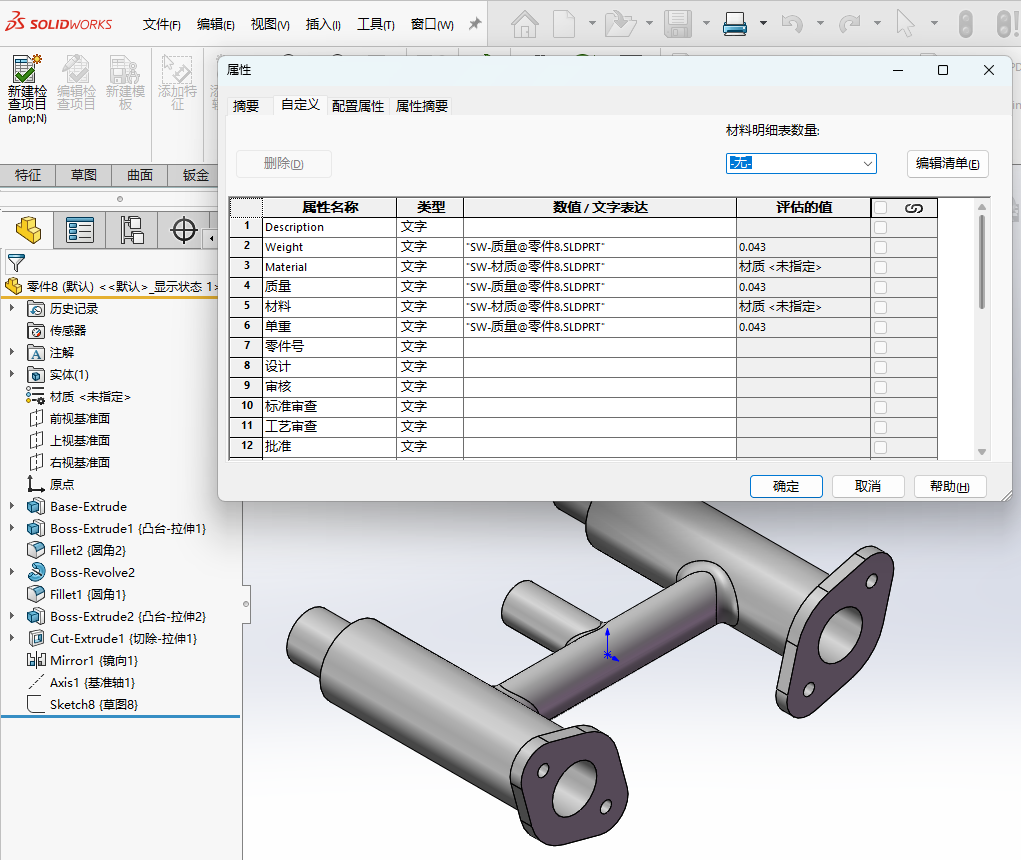Click the FeatureManager design tree tab
The height and width of the screenshot is (860, 1021).
point(28,230)
